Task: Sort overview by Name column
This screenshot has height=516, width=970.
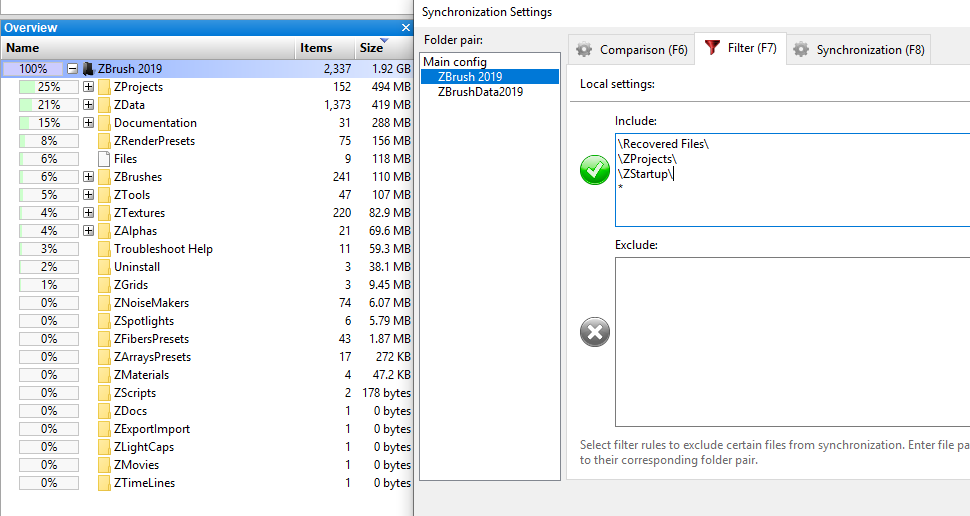Action: click(148, 48)
